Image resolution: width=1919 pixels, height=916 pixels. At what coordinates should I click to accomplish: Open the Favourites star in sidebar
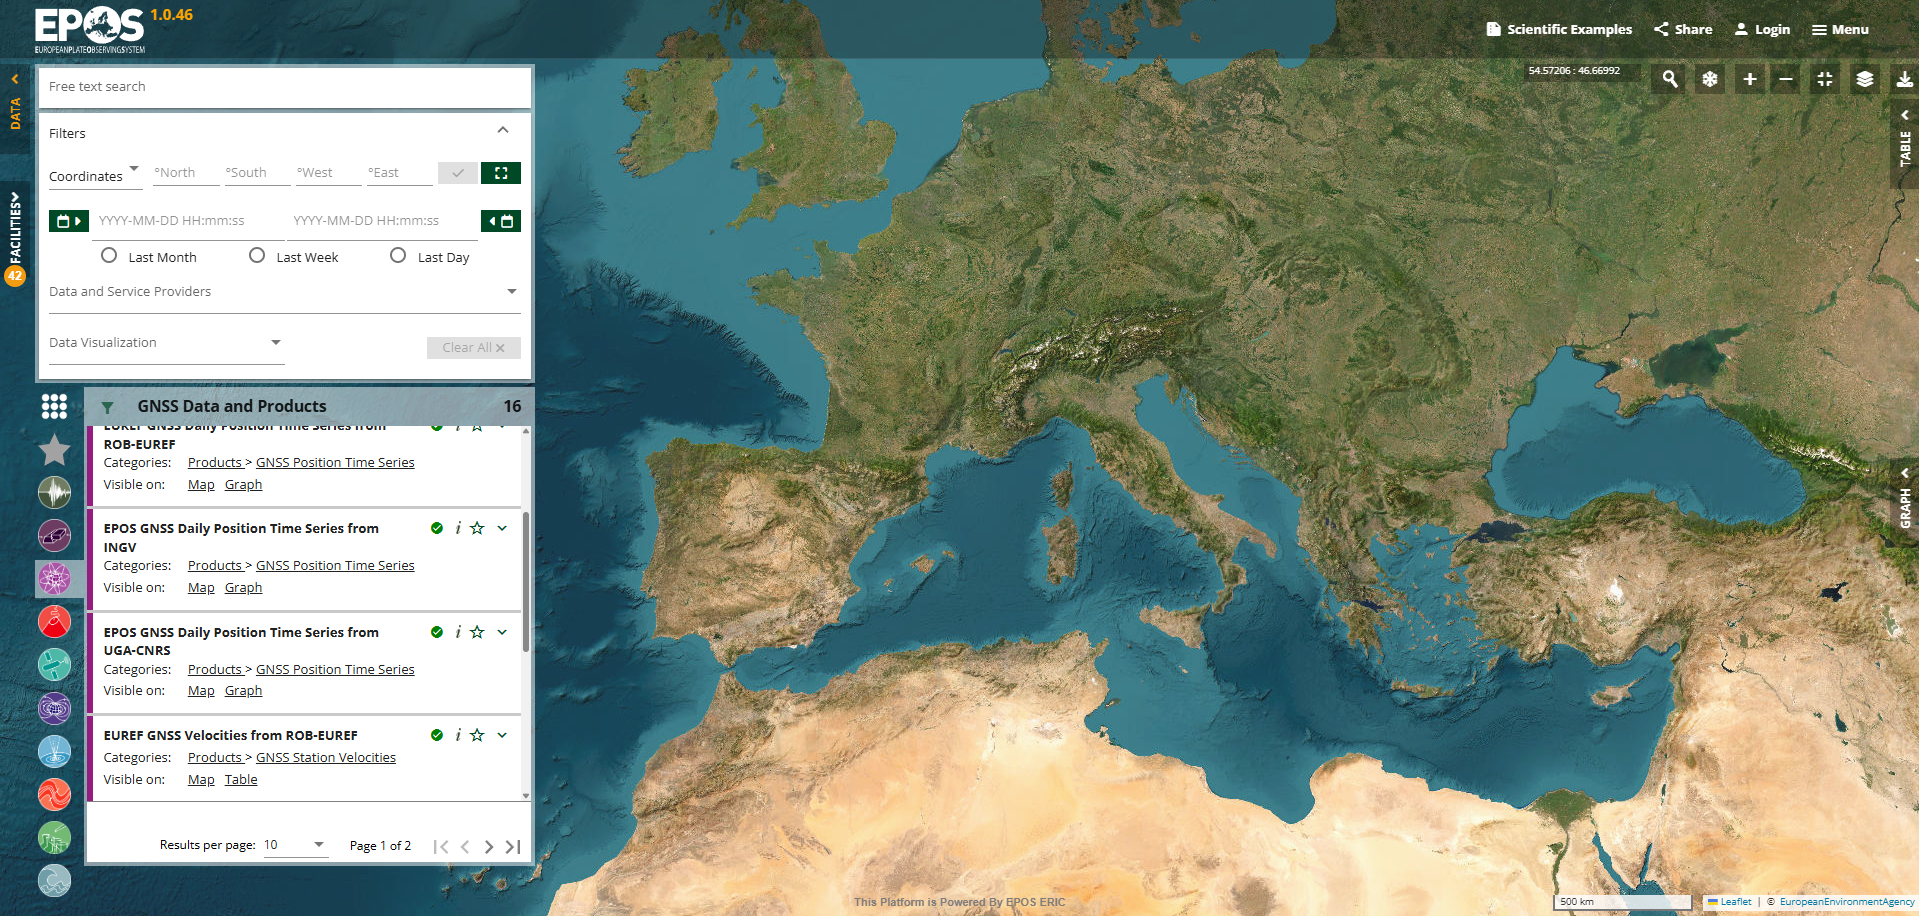pos(54,450)
